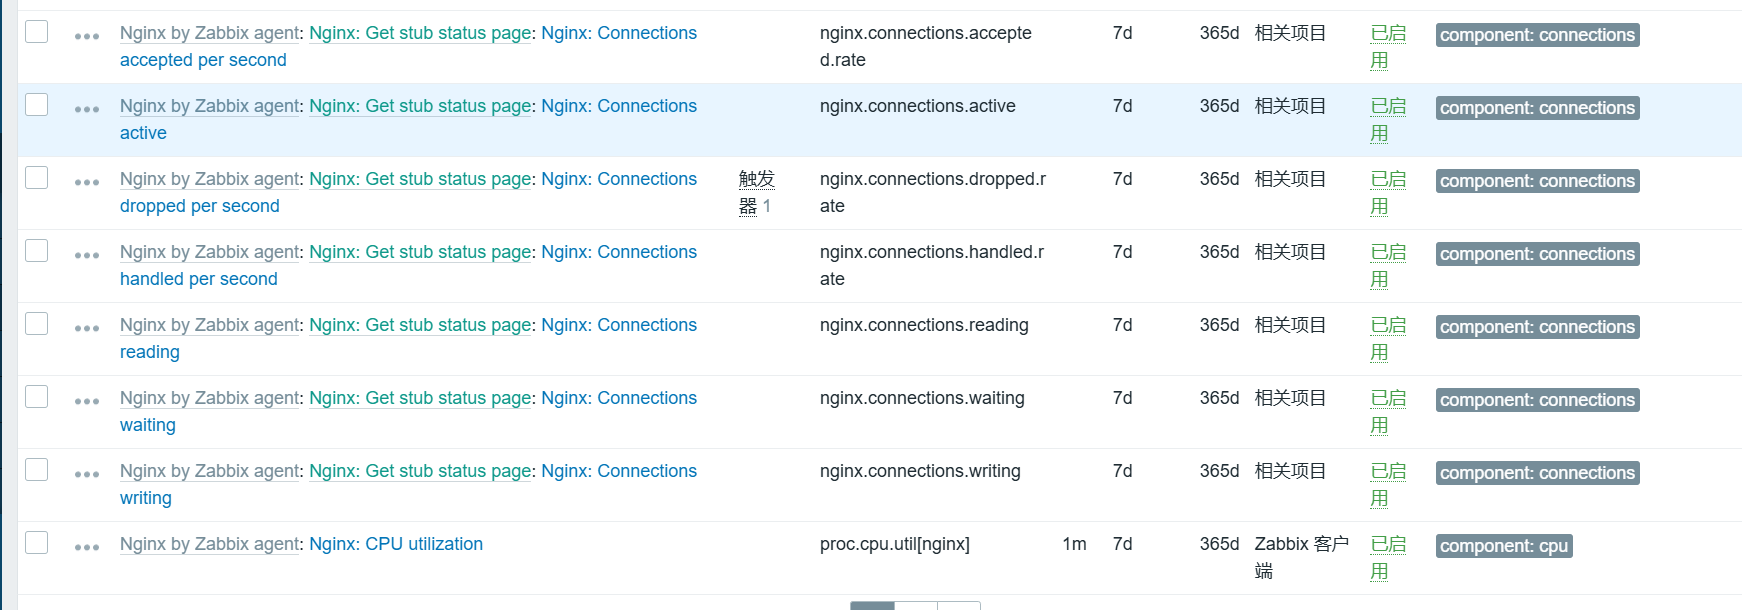Open three-dot menu for accepted per second row

(x=87, y=36)
